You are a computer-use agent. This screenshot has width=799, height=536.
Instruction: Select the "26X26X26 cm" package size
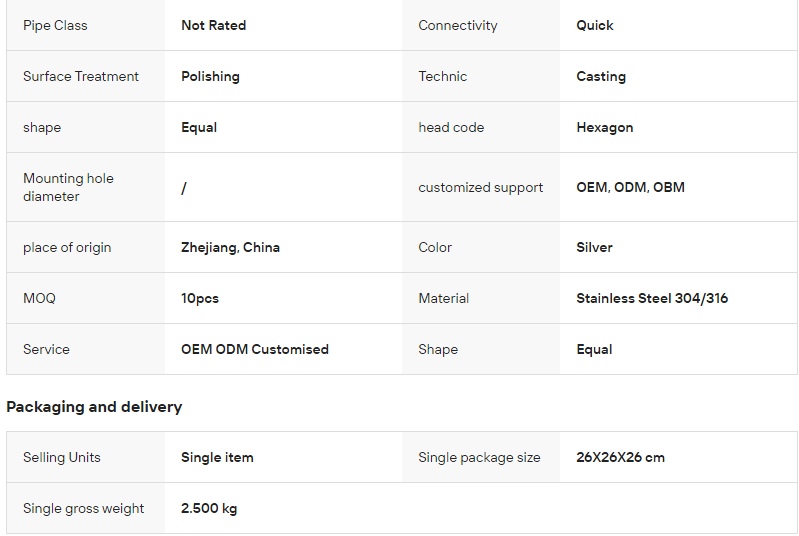click(620, 457)
